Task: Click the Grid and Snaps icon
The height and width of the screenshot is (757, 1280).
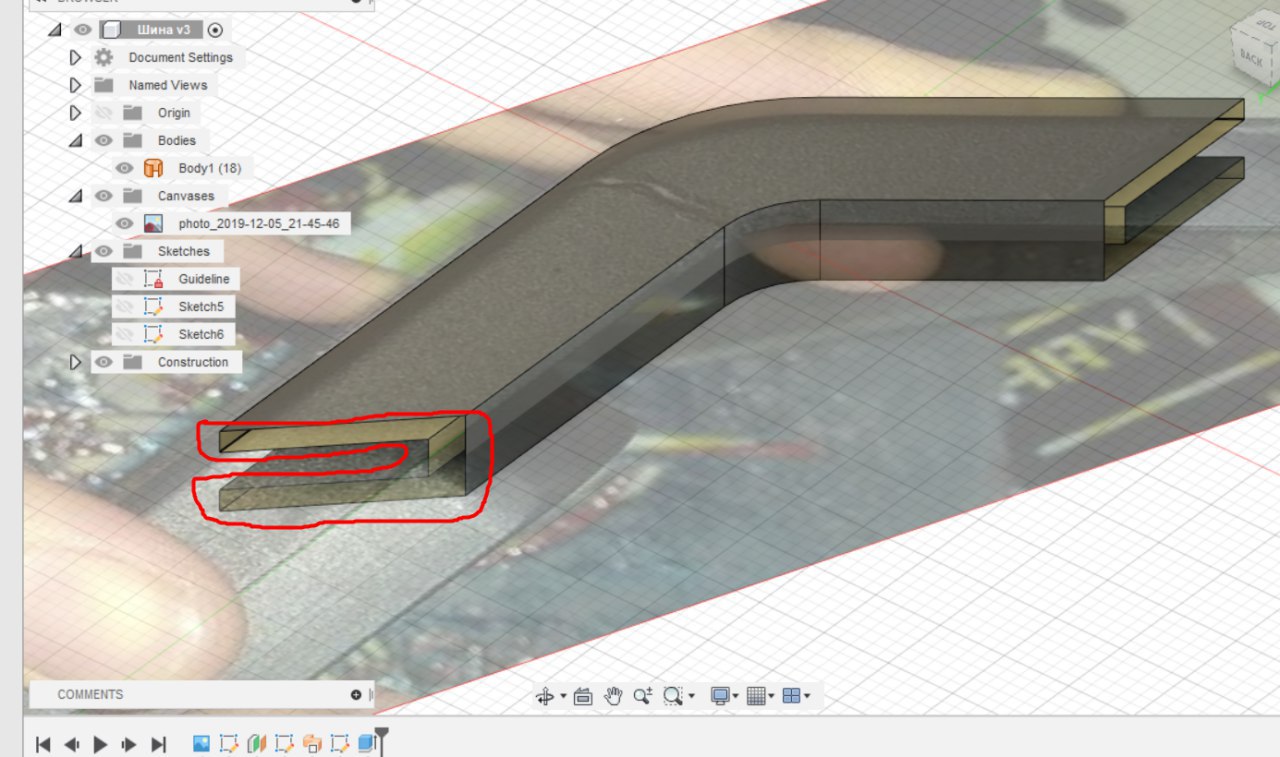Action: (x=756, y=696)
